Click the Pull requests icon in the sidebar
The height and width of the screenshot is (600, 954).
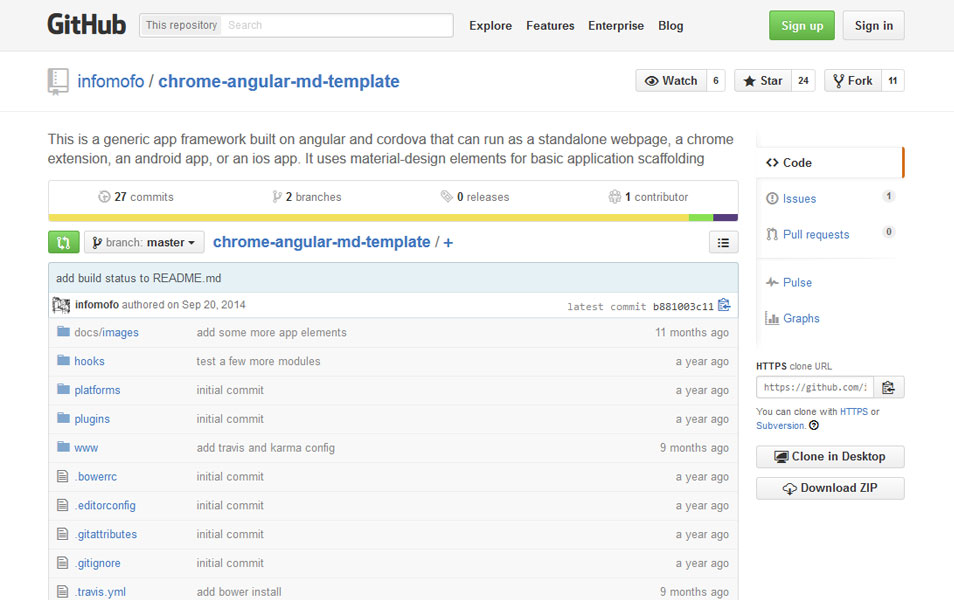tap(772, 234)
